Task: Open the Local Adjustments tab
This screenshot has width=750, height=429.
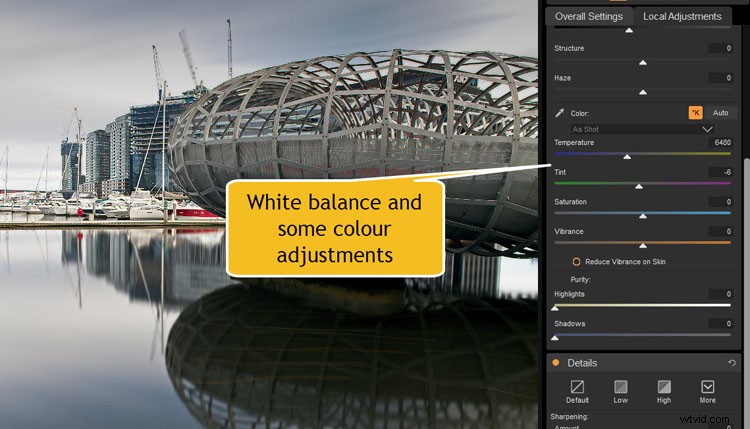Action: pyautogui.click(x=682, y=16)
